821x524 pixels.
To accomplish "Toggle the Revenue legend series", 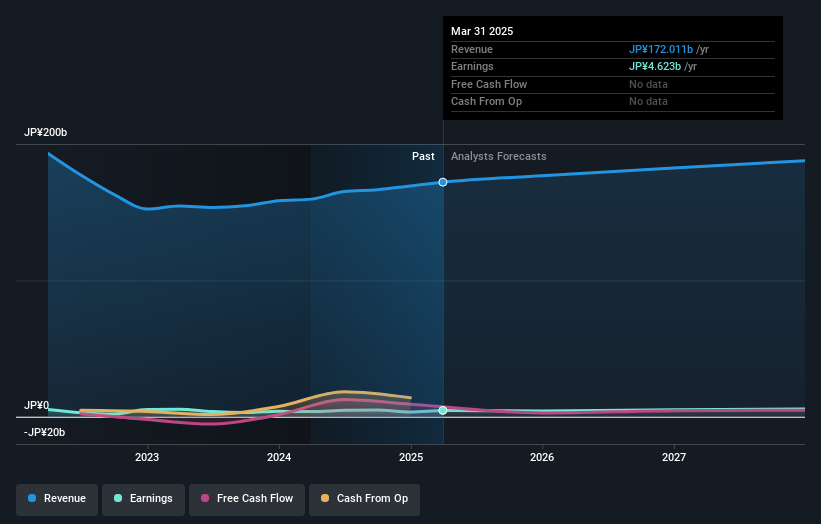I will [x=57, y=498].
